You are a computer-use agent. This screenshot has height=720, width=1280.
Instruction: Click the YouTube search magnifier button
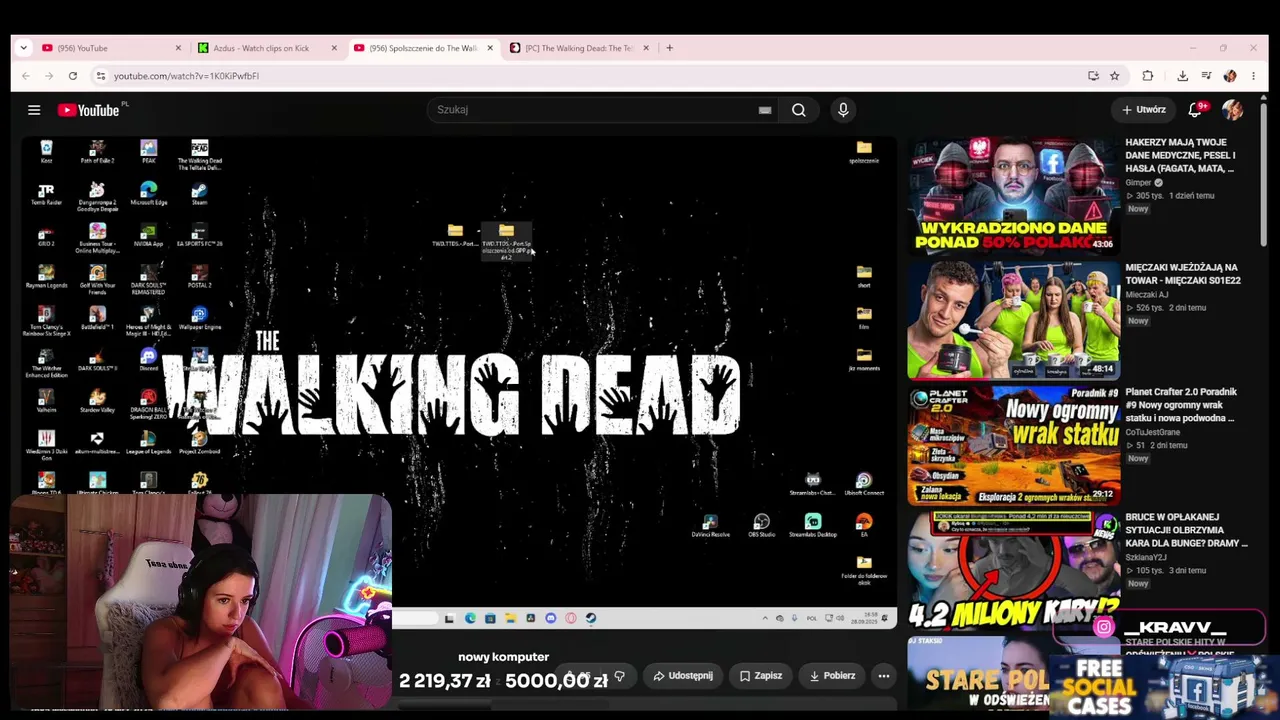click(x=799, y=110)
